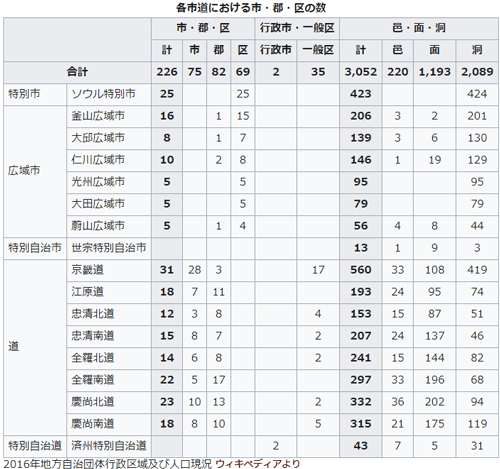Click the value 146 in 仁川広域市 row
The width and height of the screenshot is (500, 469).
361,160
